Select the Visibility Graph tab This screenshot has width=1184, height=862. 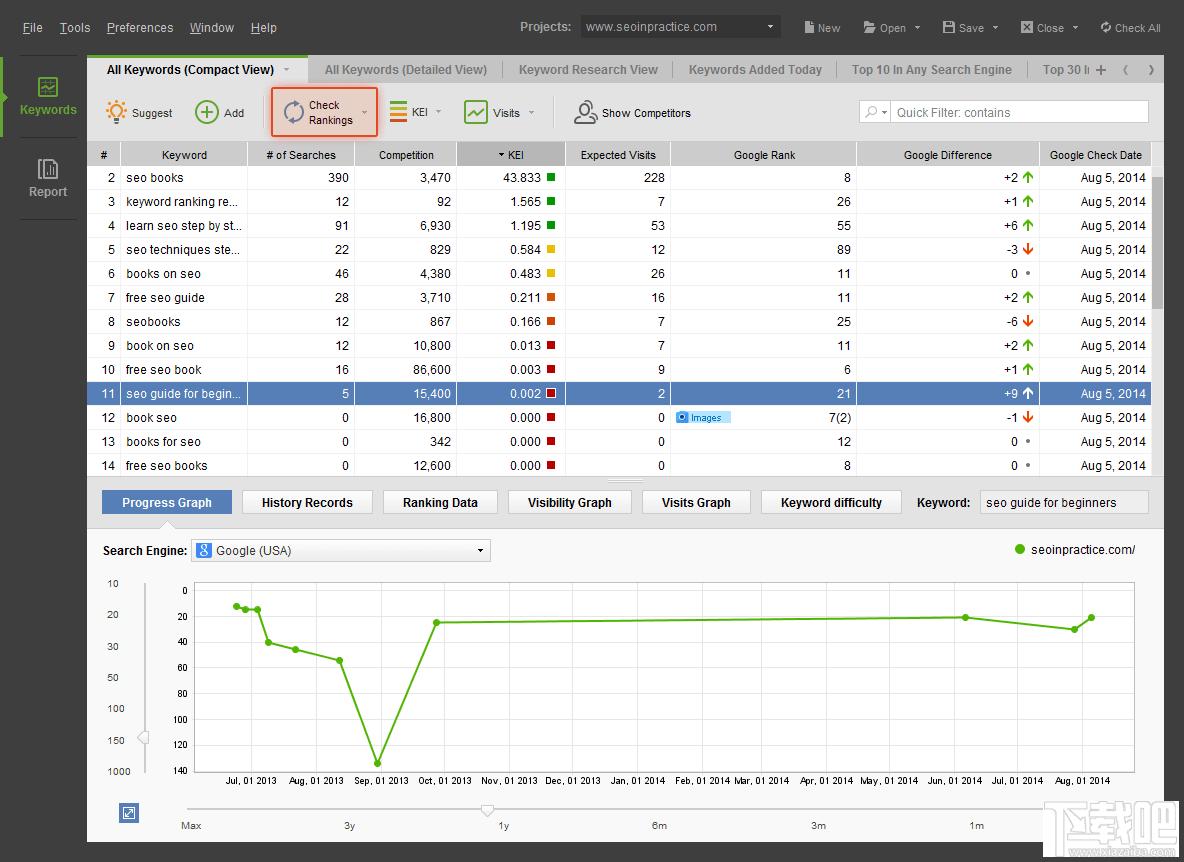[x=569, y=503]
